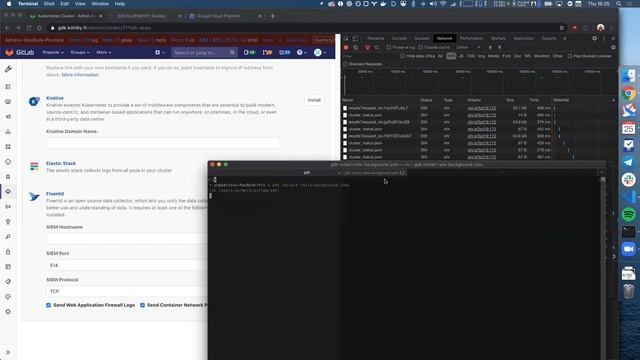Open the Online throttling dropdown in DevTools

(x=468, y=47)
